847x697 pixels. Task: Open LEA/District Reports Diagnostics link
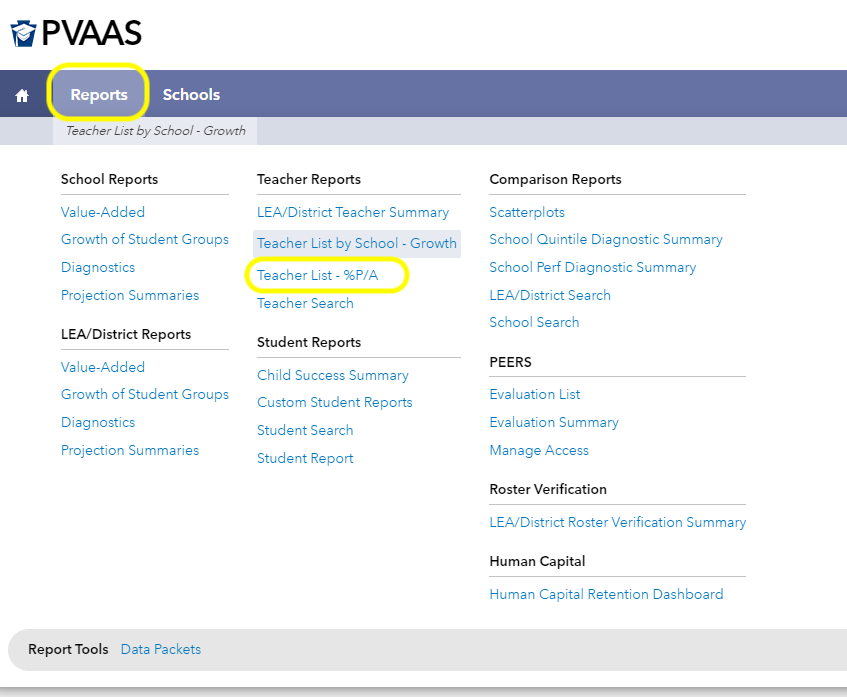pos(98,423)
